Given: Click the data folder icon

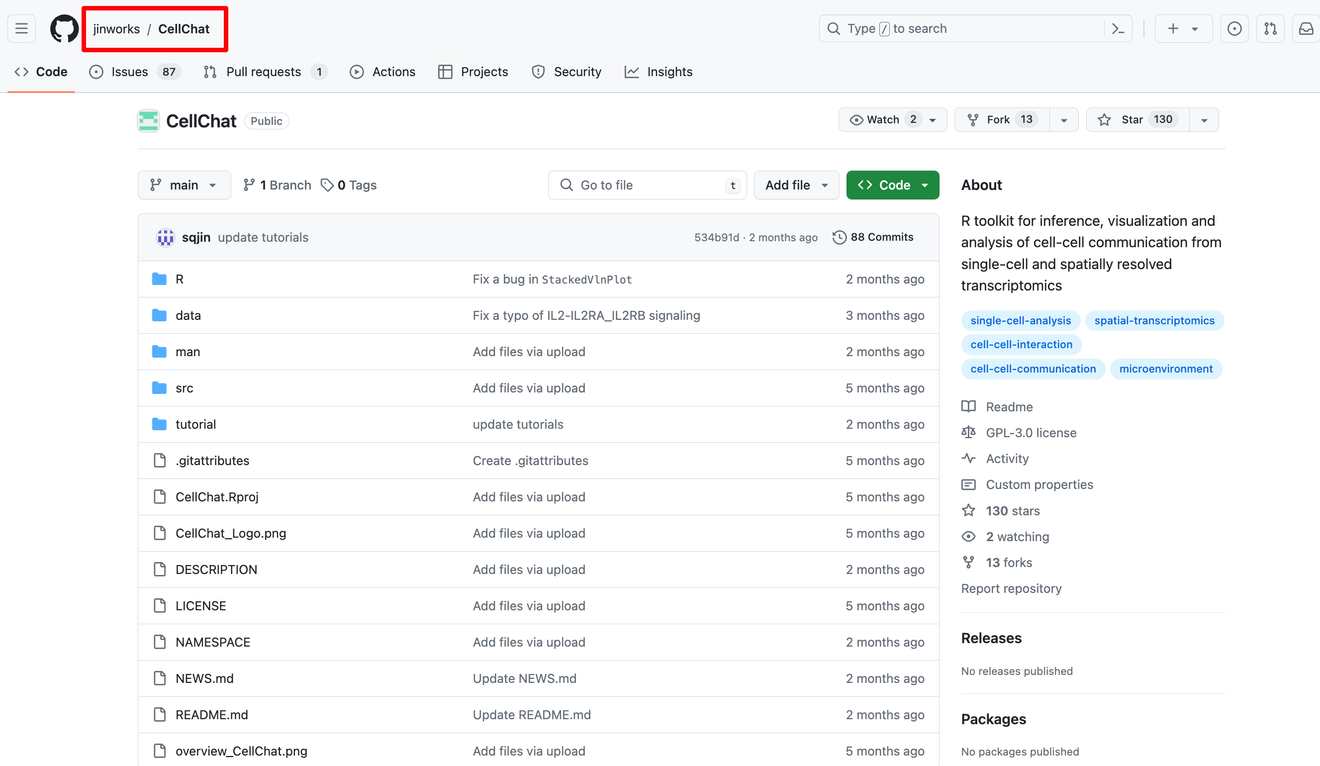Looking at the screenshot, I should coord(159,315).
